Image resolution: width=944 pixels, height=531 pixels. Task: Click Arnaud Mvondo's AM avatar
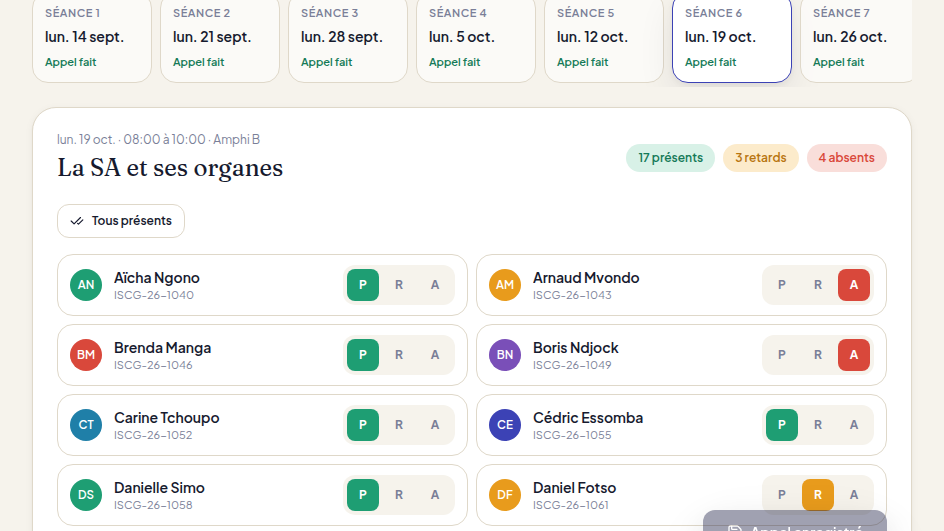click(x=505, y=285)
